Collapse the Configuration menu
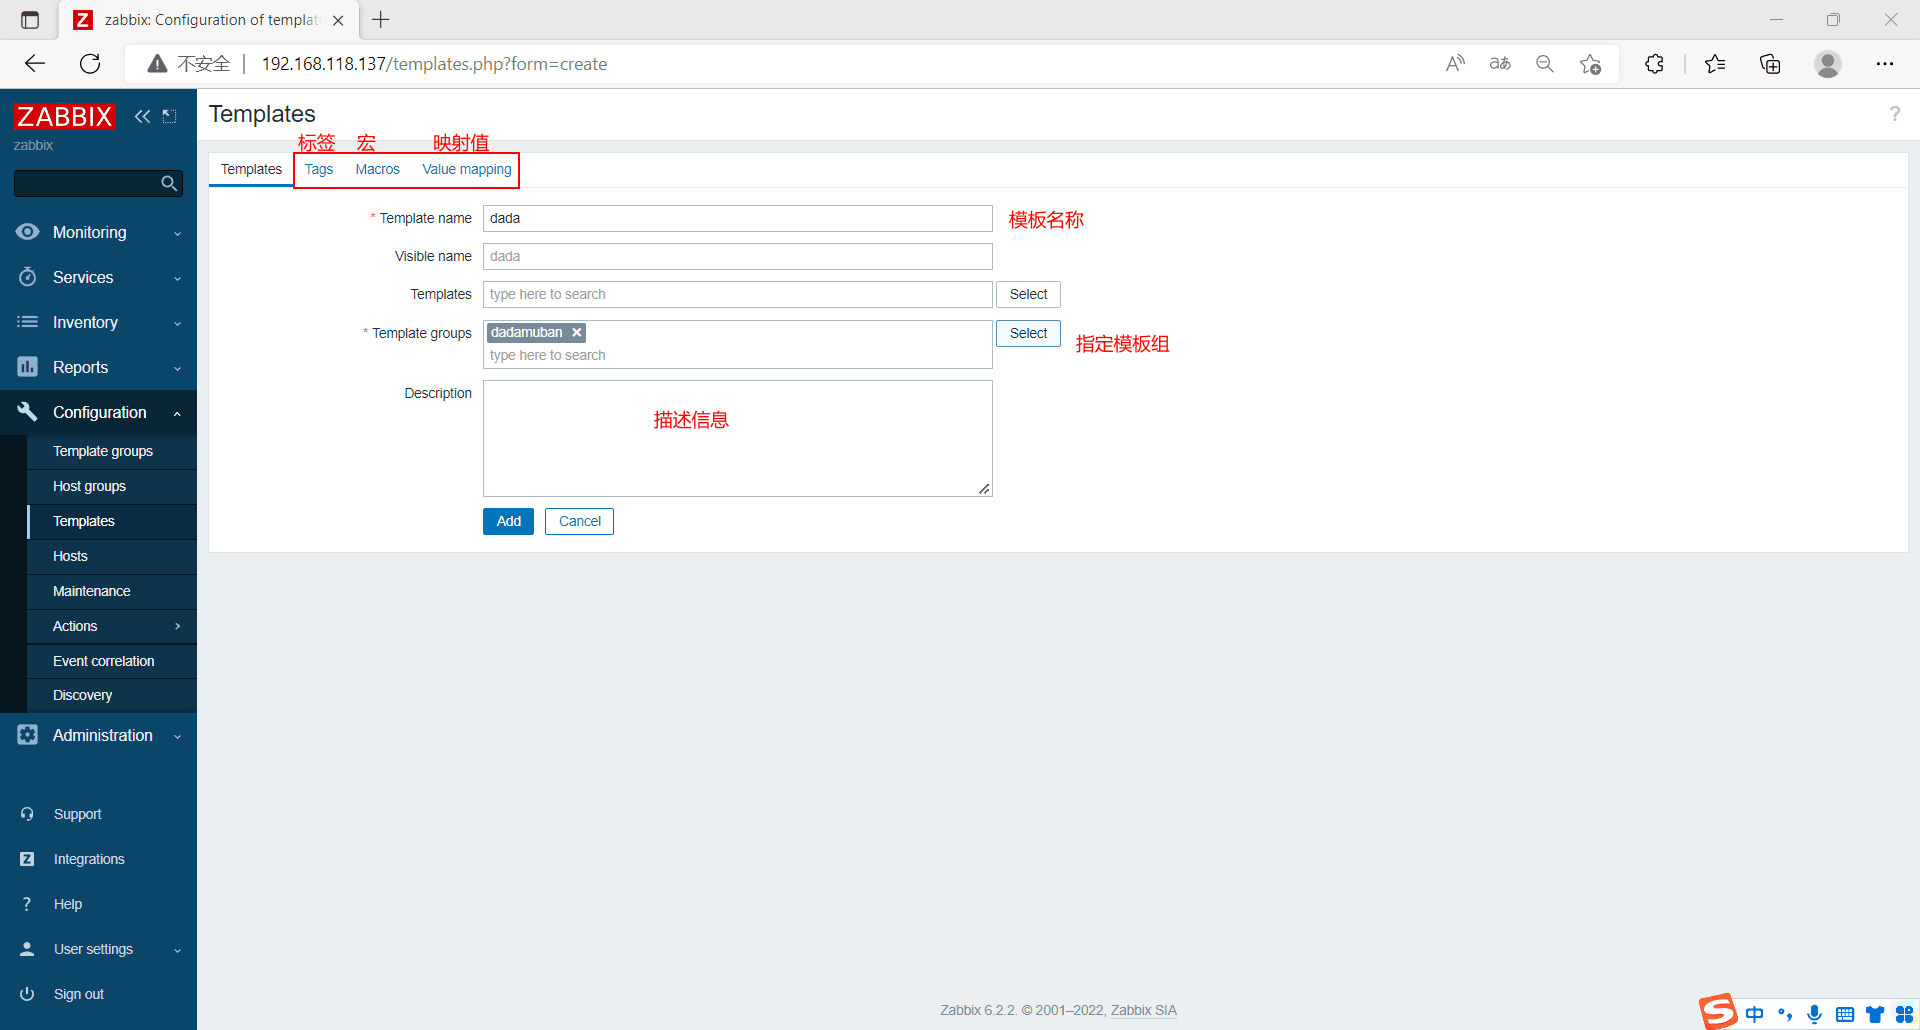1920x1030 pixels. 177,413
